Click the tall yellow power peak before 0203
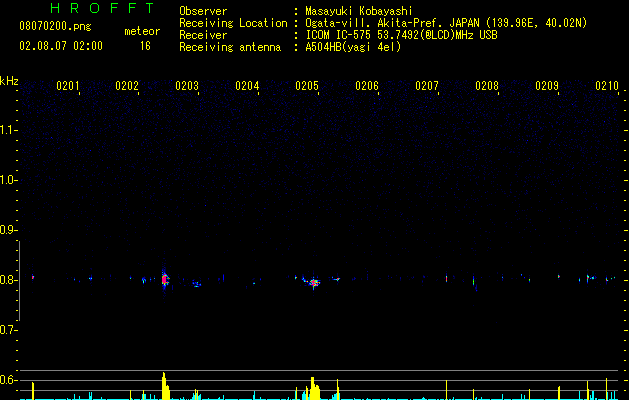The width and height of the screenshot is (629, 400). tap(165, 386)
